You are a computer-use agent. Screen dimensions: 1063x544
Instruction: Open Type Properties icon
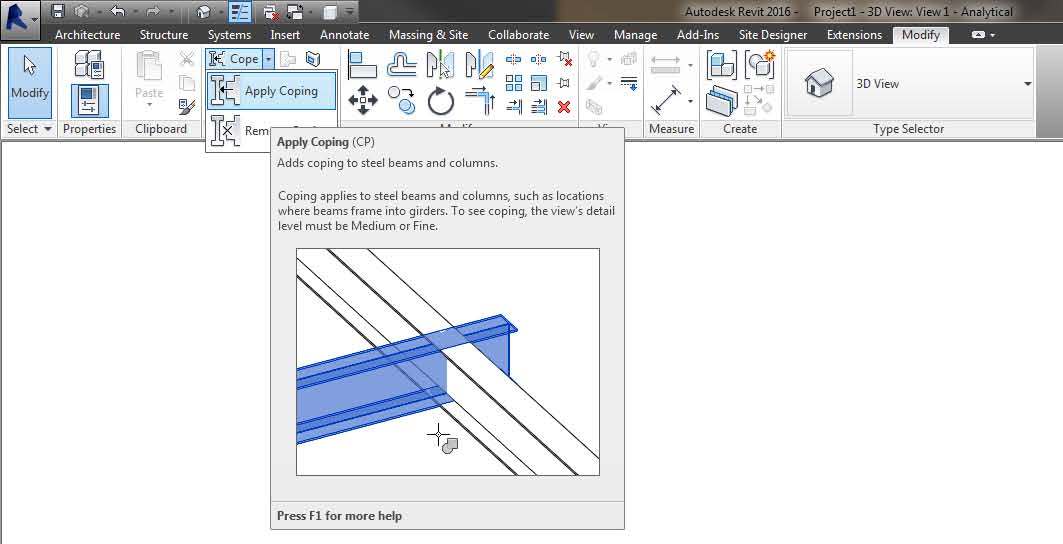click(89, 64)
